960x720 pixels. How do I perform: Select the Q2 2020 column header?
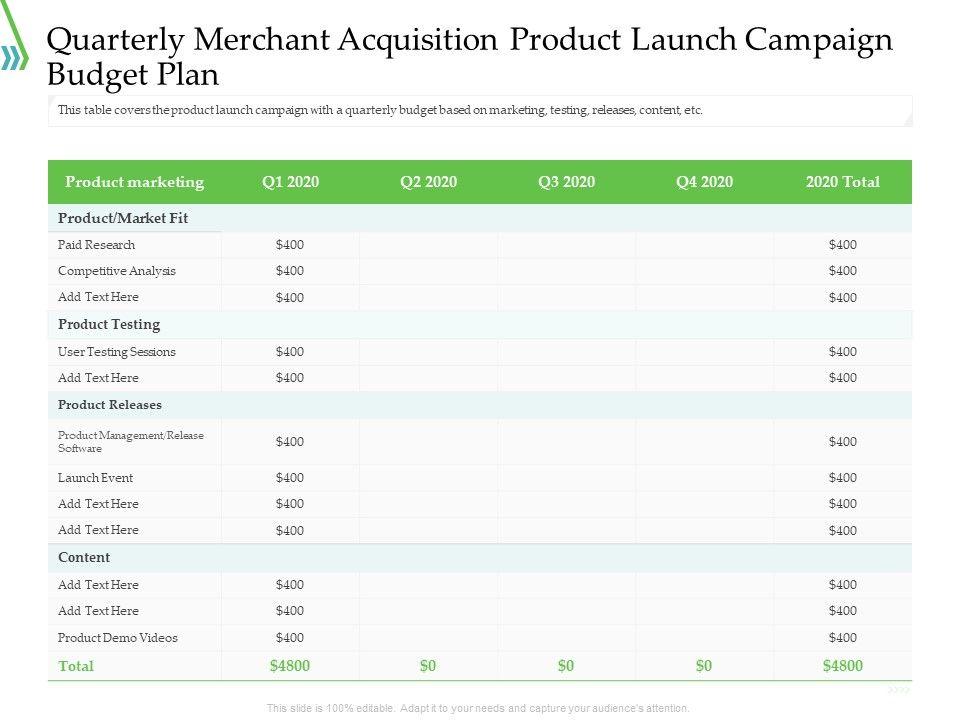pyautogui.click(x=428, y=182)
